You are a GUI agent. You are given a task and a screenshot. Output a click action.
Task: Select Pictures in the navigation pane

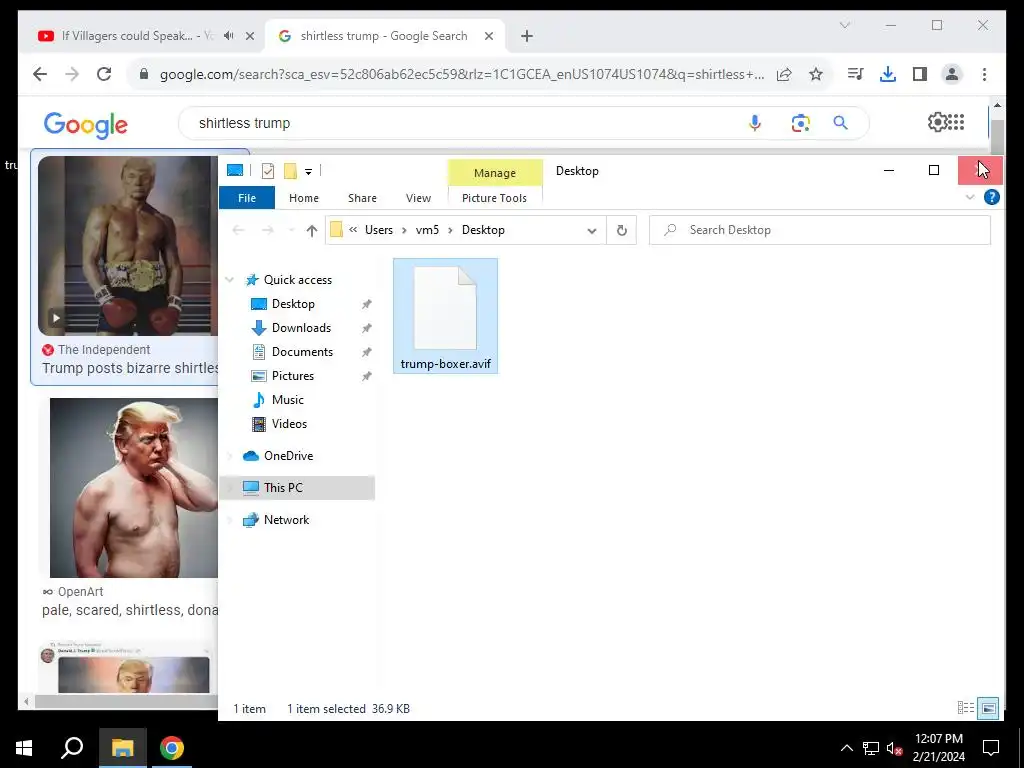point(293,376)
